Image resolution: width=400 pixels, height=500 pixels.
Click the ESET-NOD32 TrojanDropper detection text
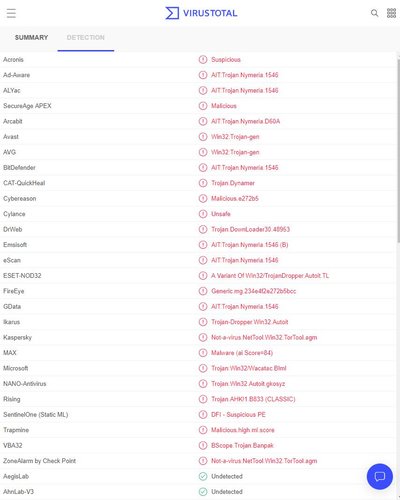[270, 276]
